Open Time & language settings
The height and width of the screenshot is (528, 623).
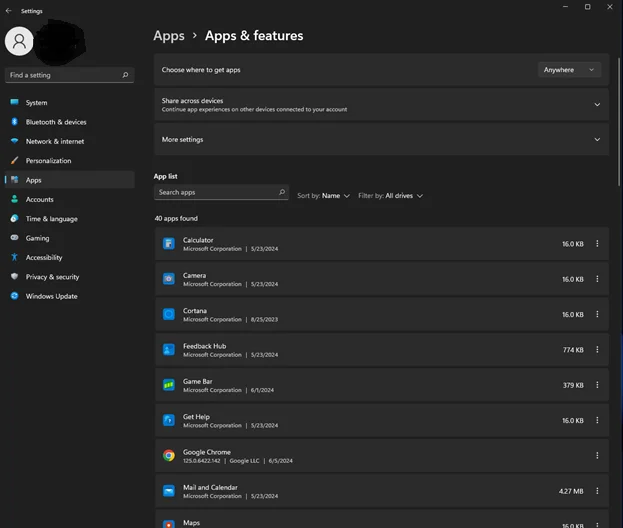tap(70, 219)
